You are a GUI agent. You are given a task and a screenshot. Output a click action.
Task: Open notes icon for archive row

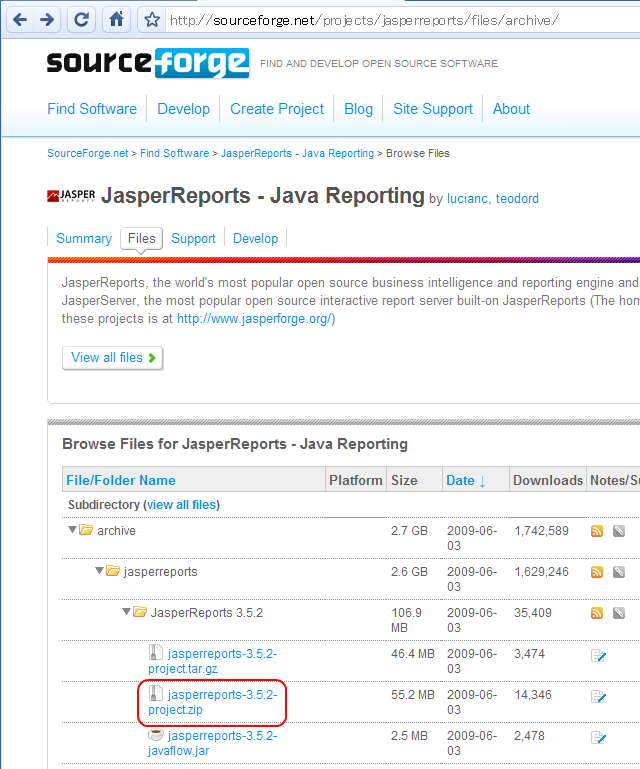point(619,531)
